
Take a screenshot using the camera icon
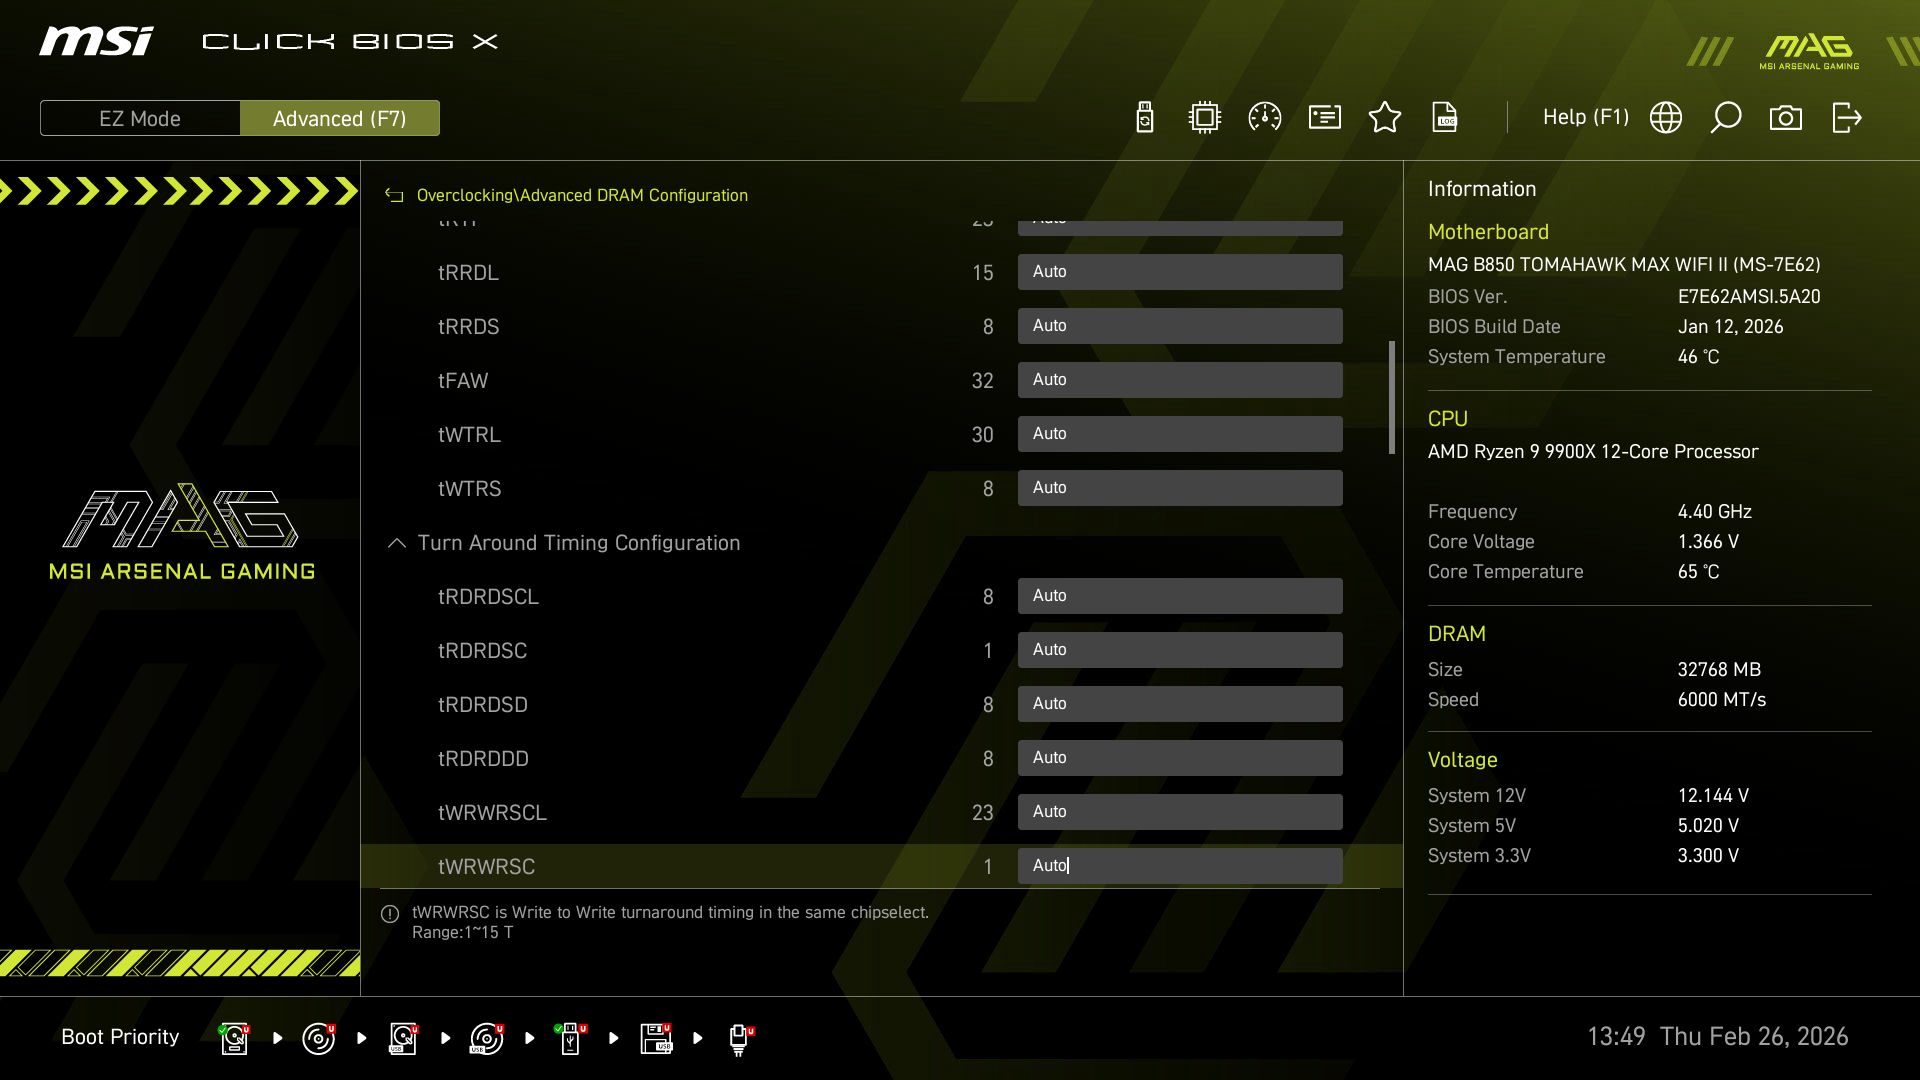(x=1787, y=117)
